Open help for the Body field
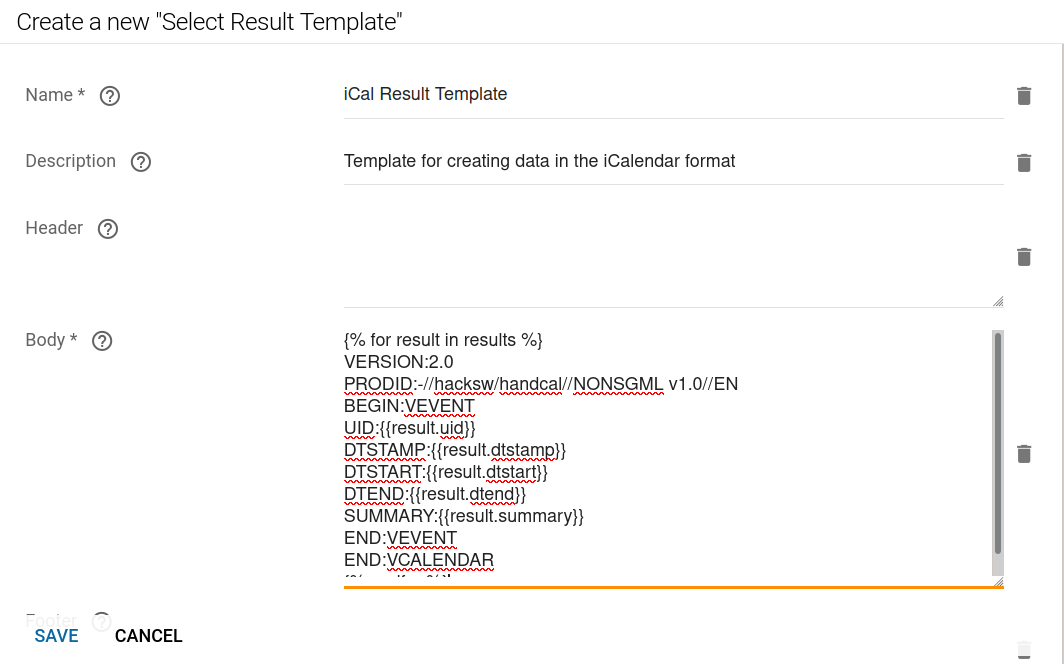1064x664 pixels. 101,340
